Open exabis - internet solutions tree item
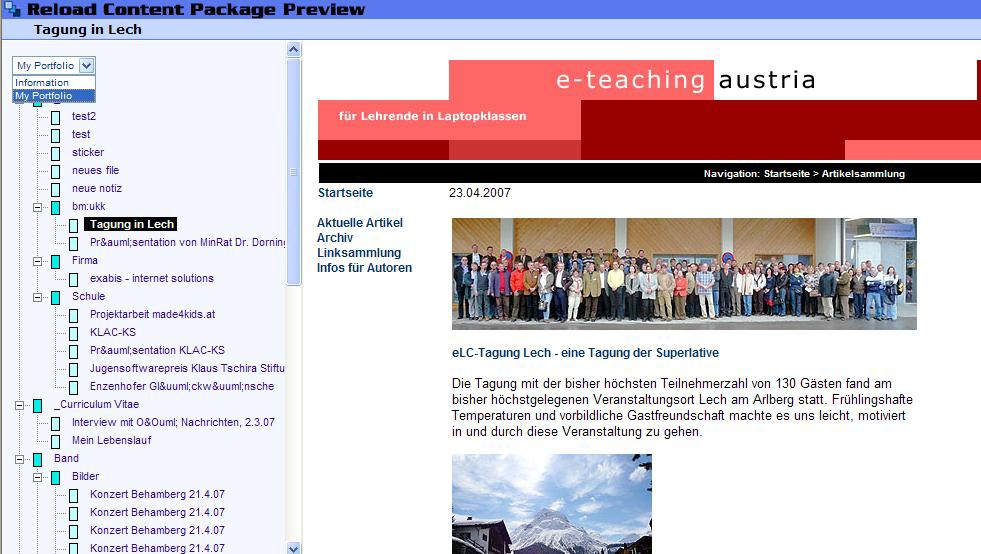This screenshot has width=981, height=554. click(x=151, y=279)
